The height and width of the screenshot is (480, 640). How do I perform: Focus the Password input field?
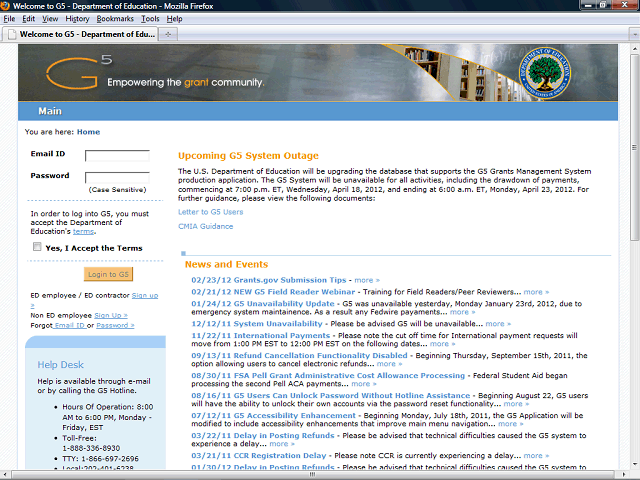tap(117, 178)
